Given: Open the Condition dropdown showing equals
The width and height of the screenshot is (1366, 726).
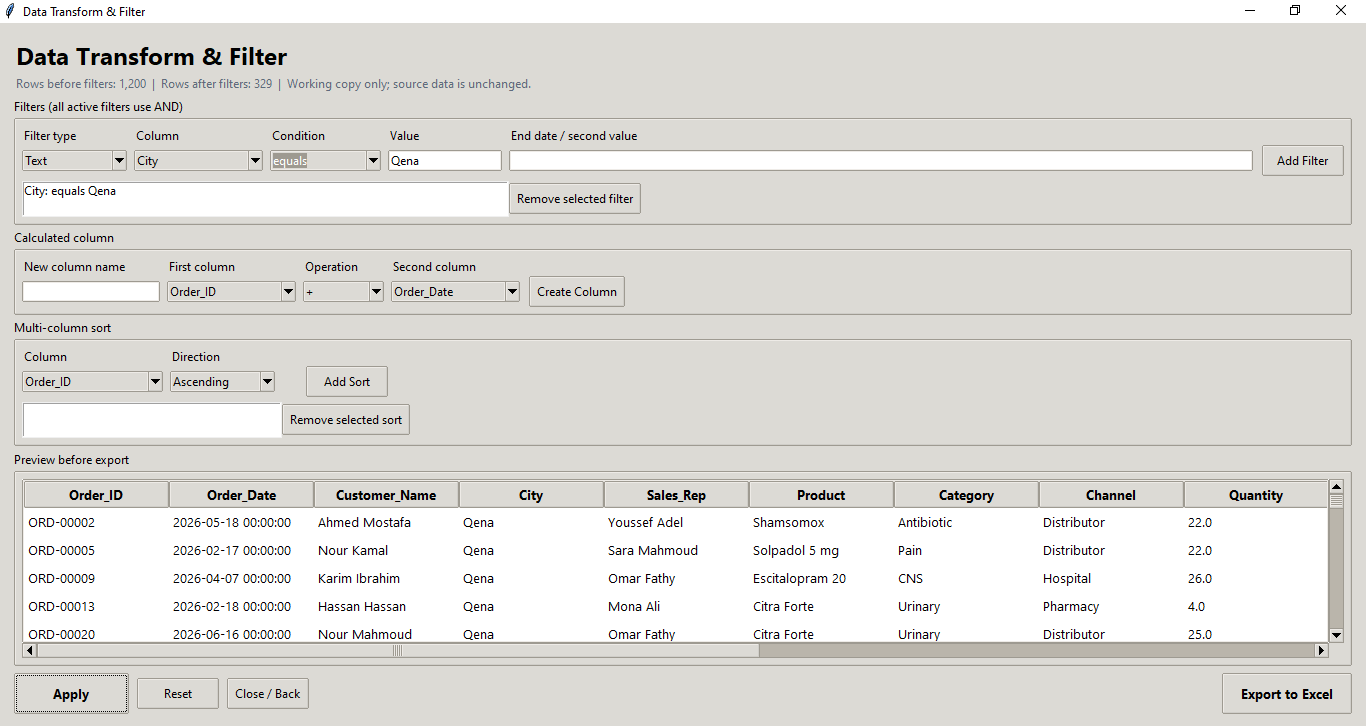Looking at the screenshot, I should point(325,161).
